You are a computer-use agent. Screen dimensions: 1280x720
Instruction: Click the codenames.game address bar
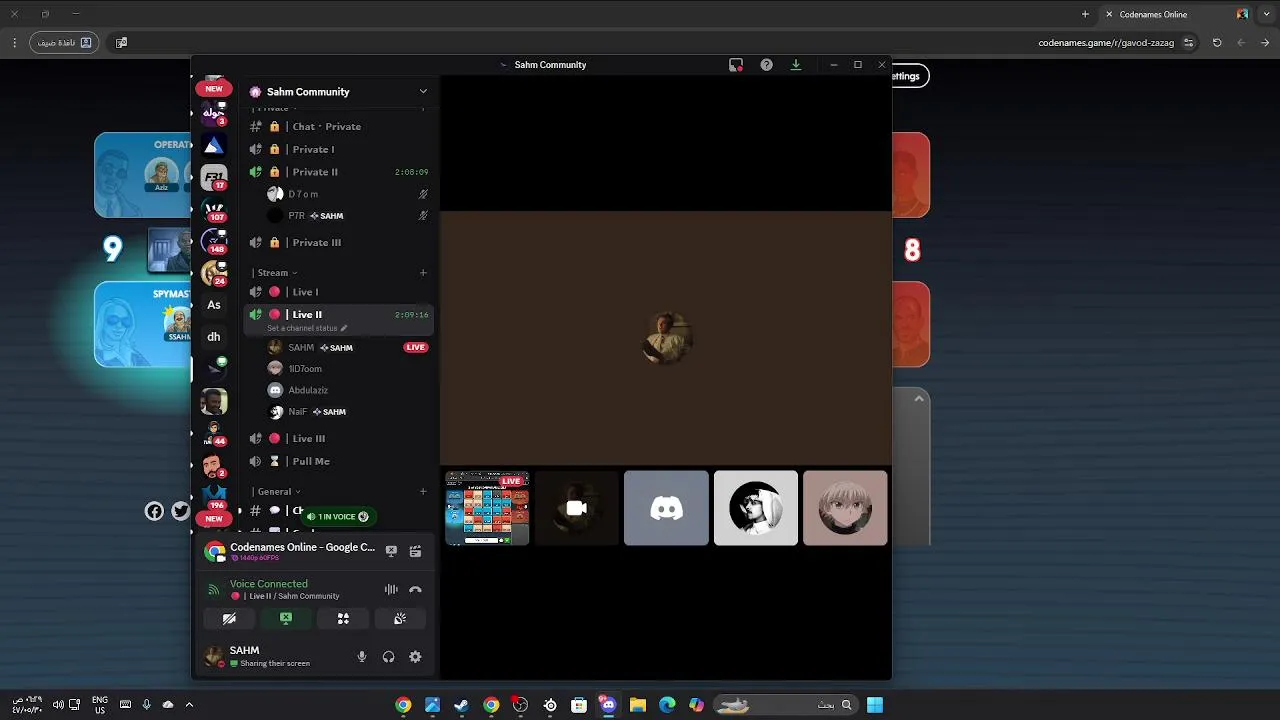pyautogui.click(x=1106, y=43)
